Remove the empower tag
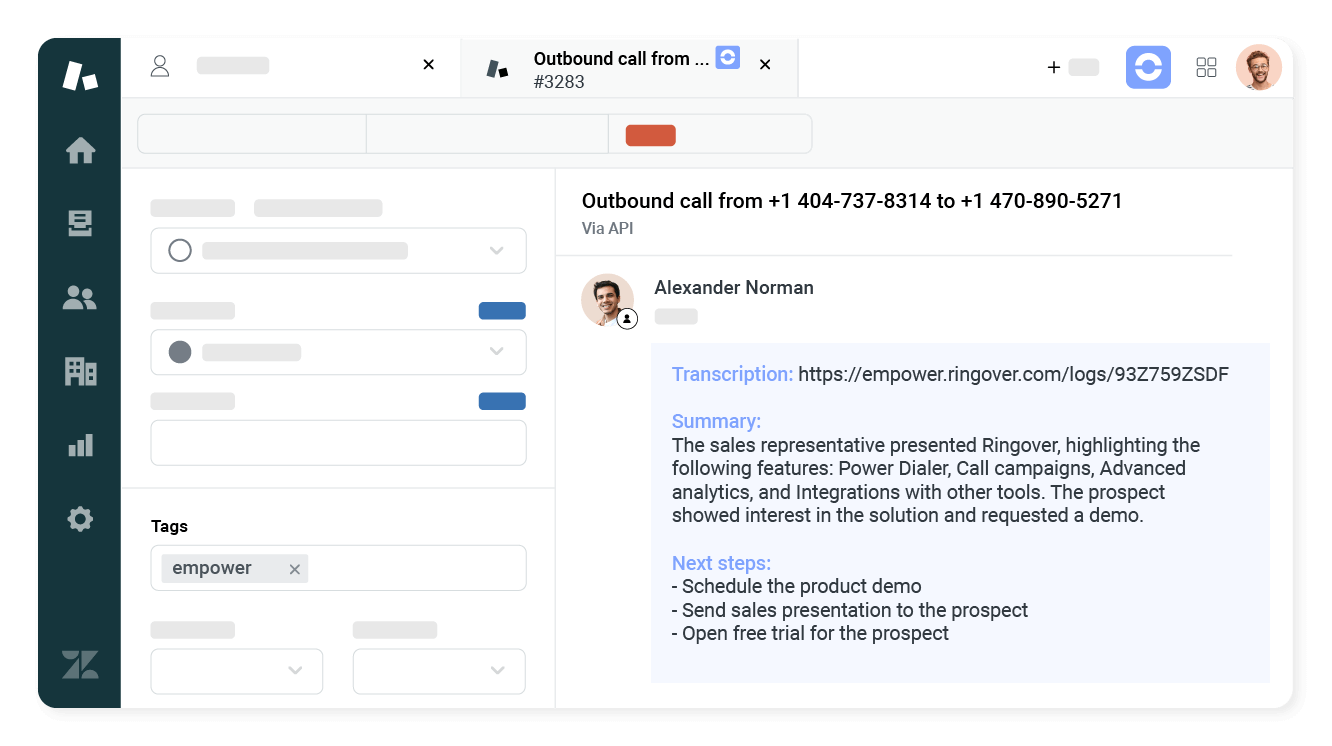The image size is (1332, 746). (x=294, y=568)
